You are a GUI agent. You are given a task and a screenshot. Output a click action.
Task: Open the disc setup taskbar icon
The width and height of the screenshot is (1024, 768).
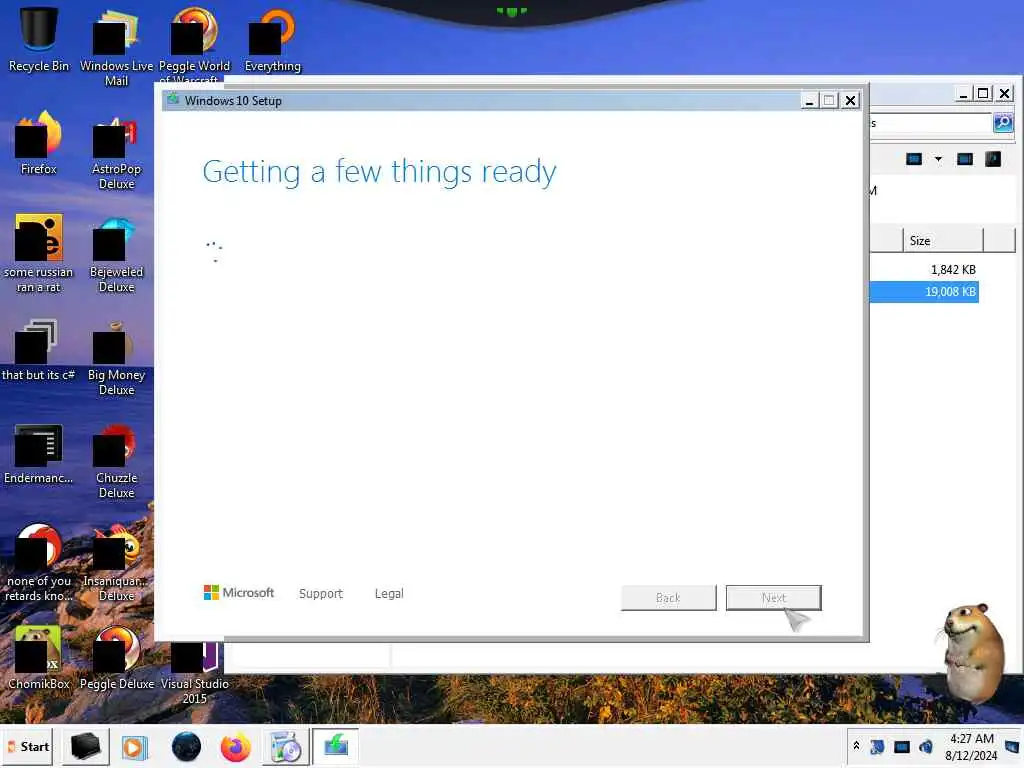(x=285, y=746)
